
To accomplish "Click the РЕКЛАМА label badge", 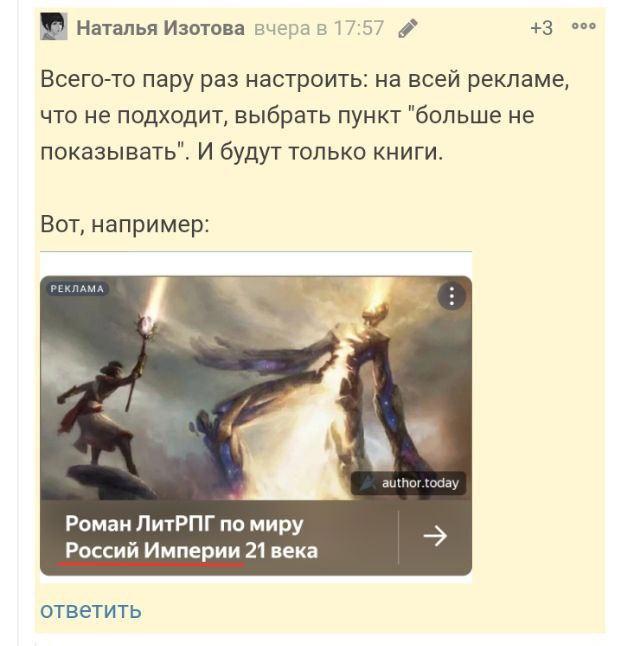I will pyautogui.click(x=77, y=289).
